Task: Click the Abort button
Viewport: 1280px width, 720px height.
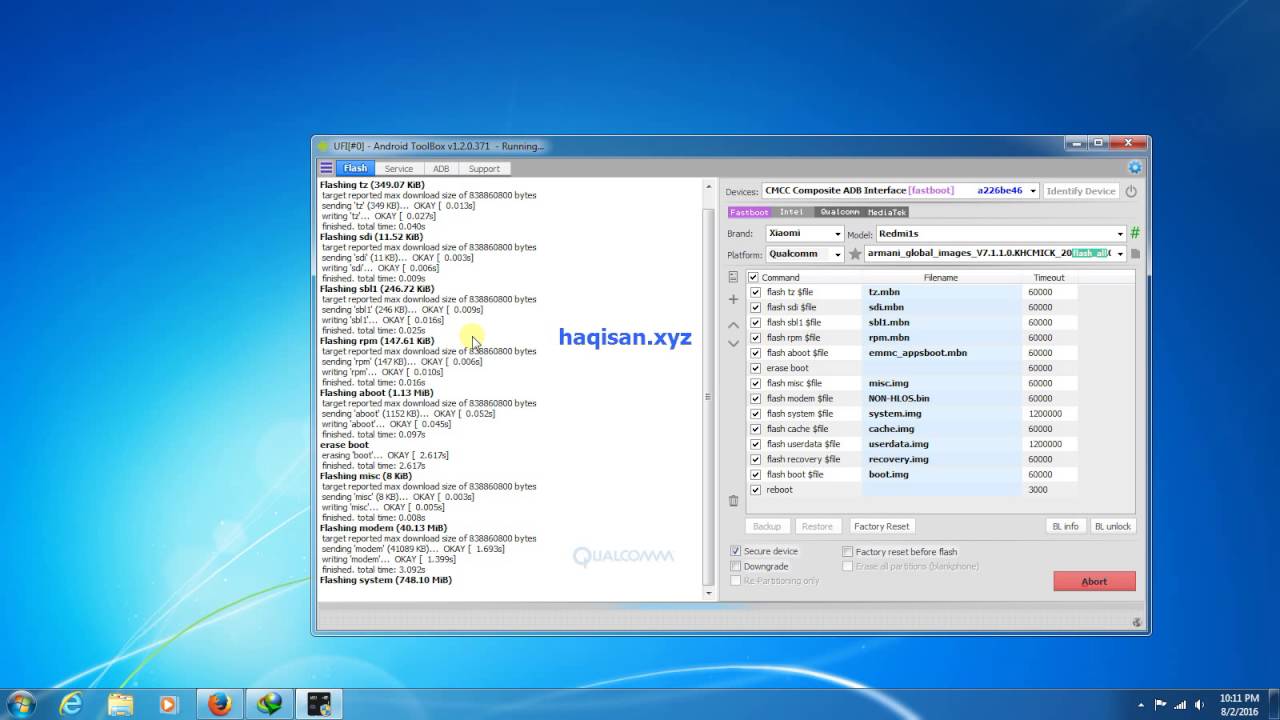Action: [1094, 581]
